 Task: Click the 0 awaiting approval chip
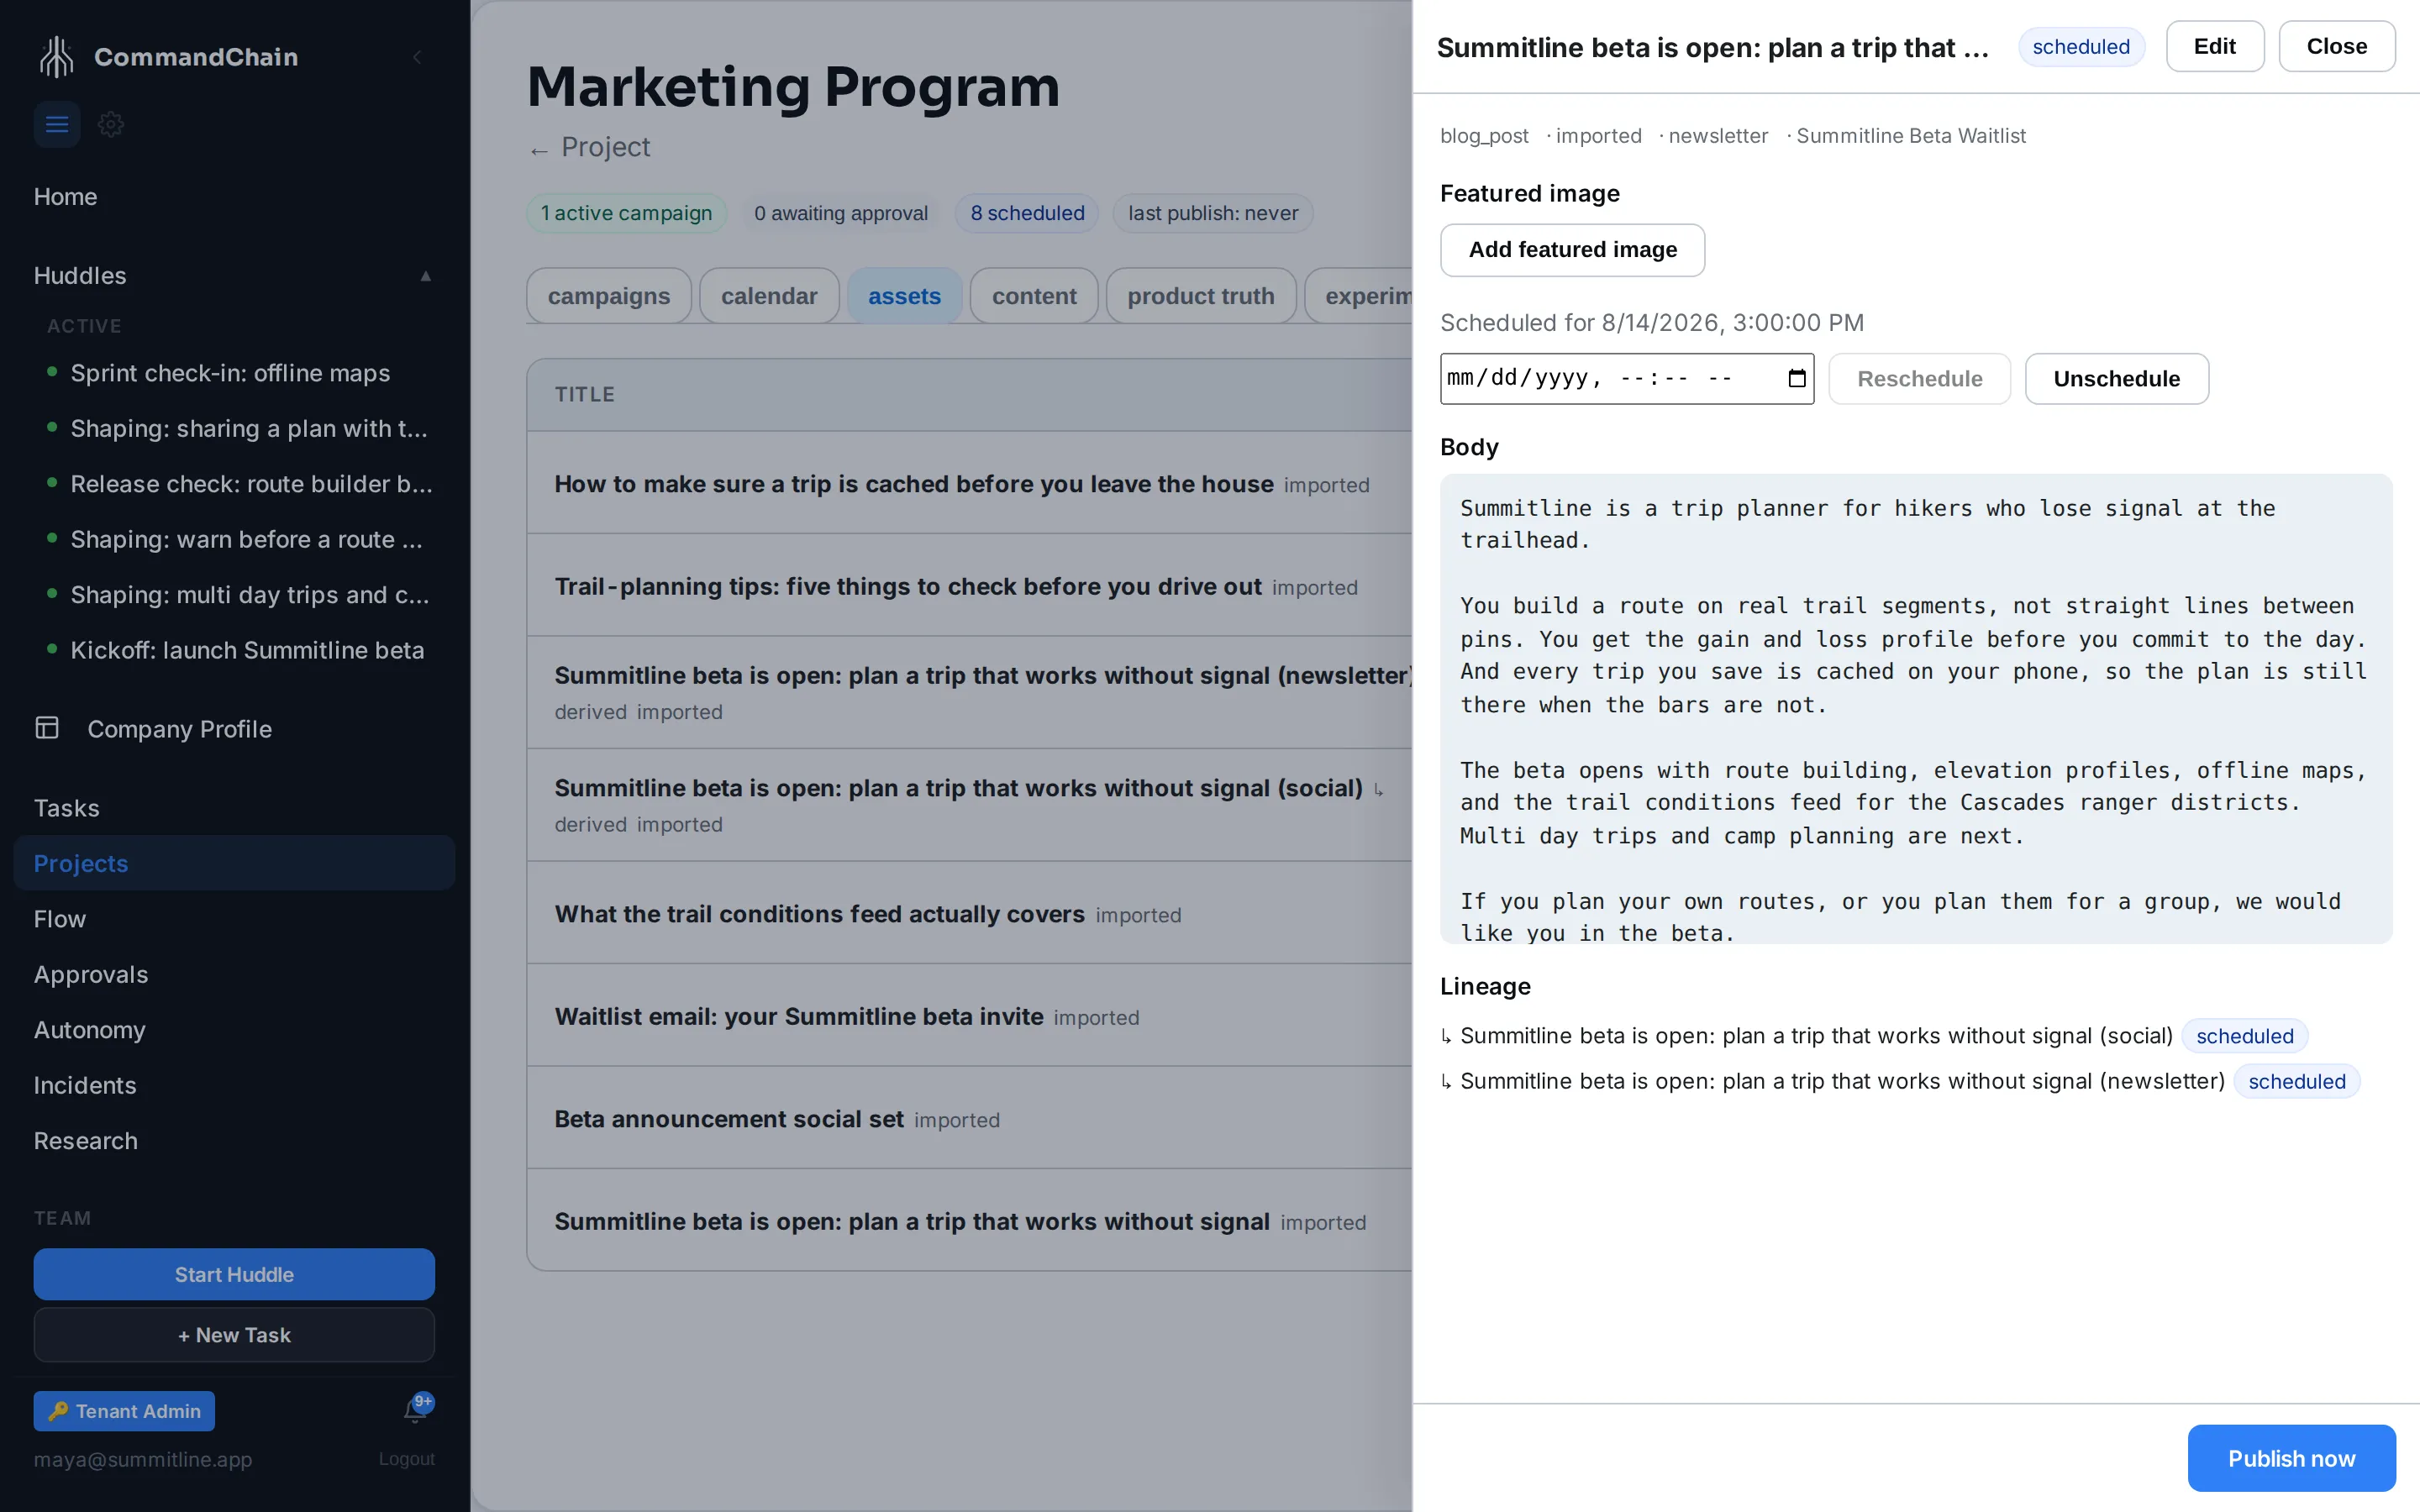click(841, 213)
